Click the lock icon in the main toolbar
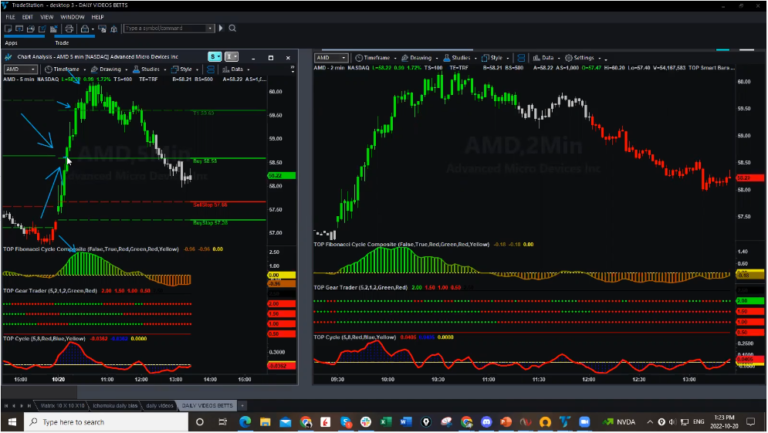The image size is (768, 433). tap(85, 29)
